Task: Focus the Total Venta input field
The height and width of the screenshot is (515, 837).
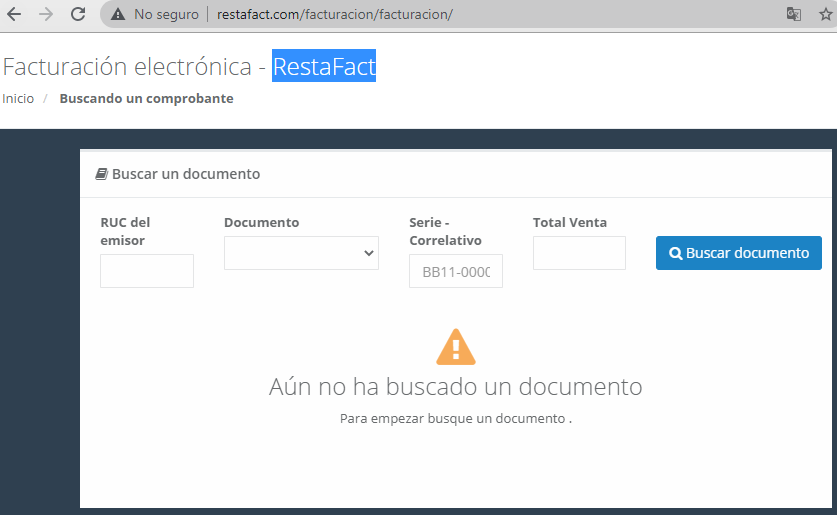Action: [x=579, y=253]
